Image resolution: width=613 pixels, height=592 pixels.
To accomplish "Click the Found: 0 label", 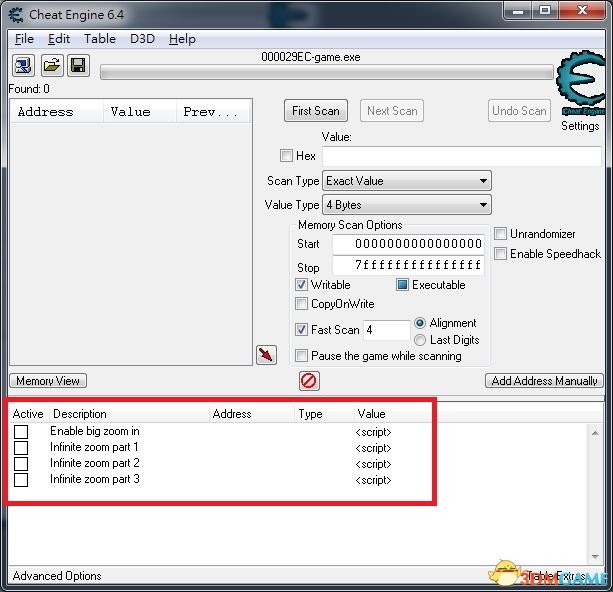I will 29,89.
